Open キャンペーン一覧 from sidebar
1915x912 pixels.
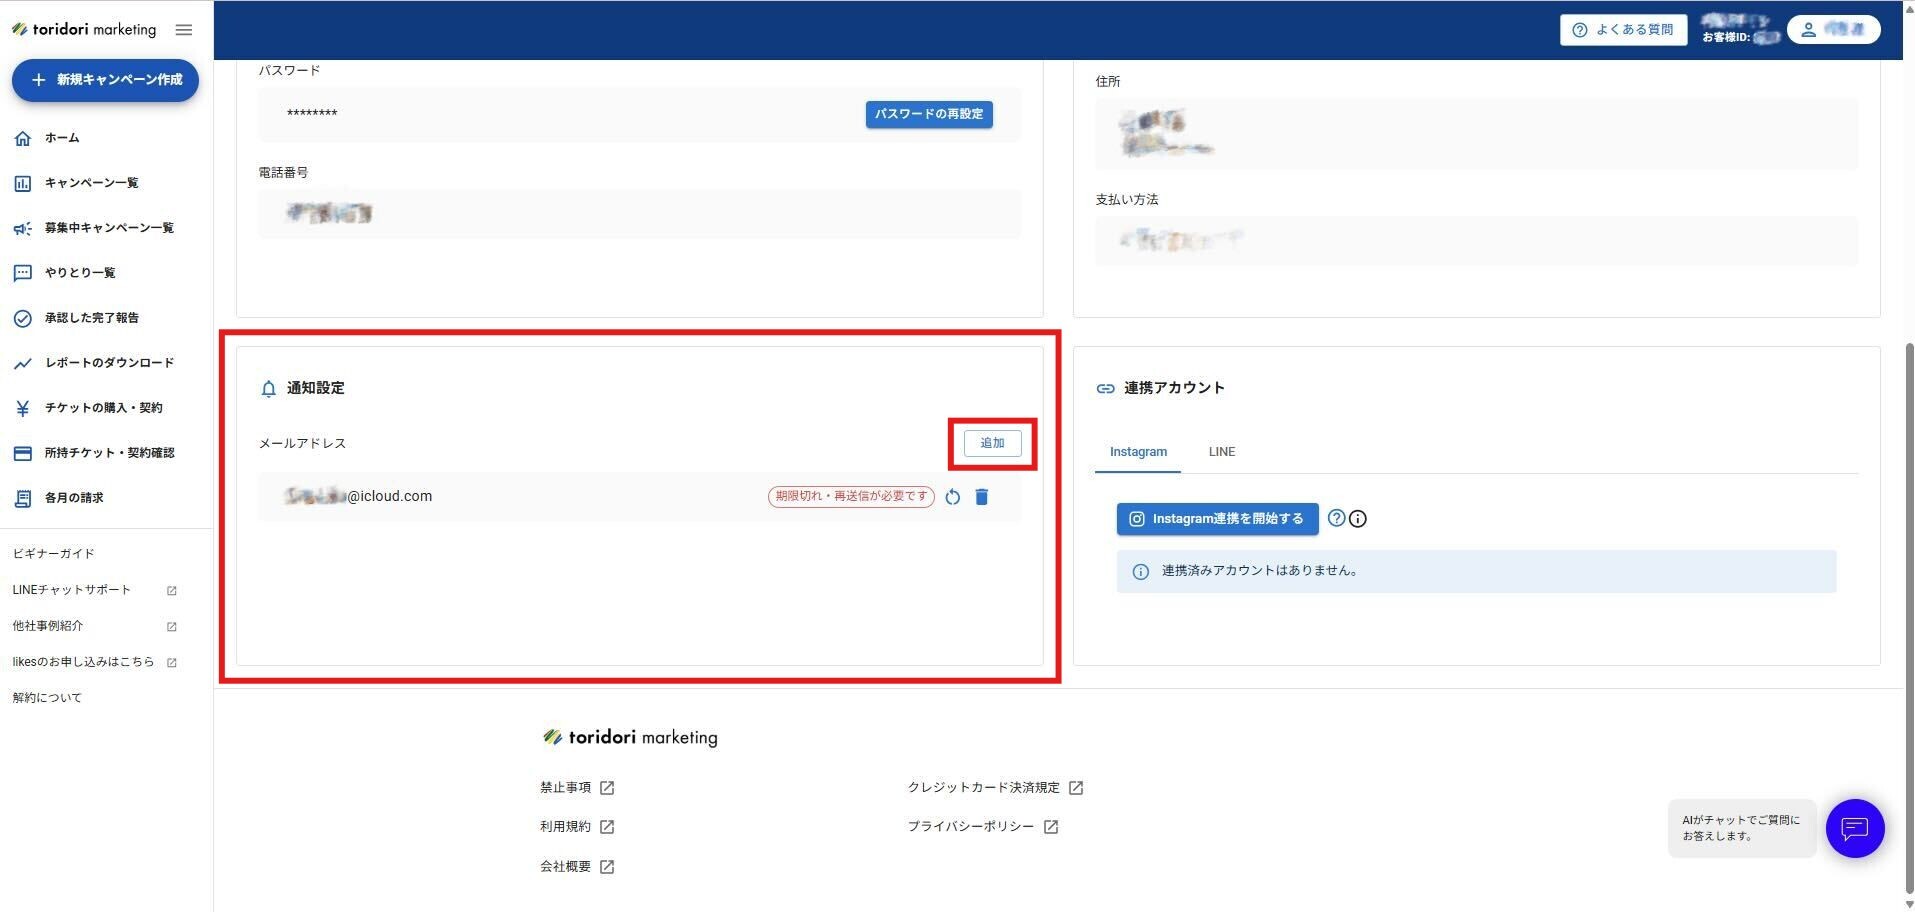coord(91,183)
